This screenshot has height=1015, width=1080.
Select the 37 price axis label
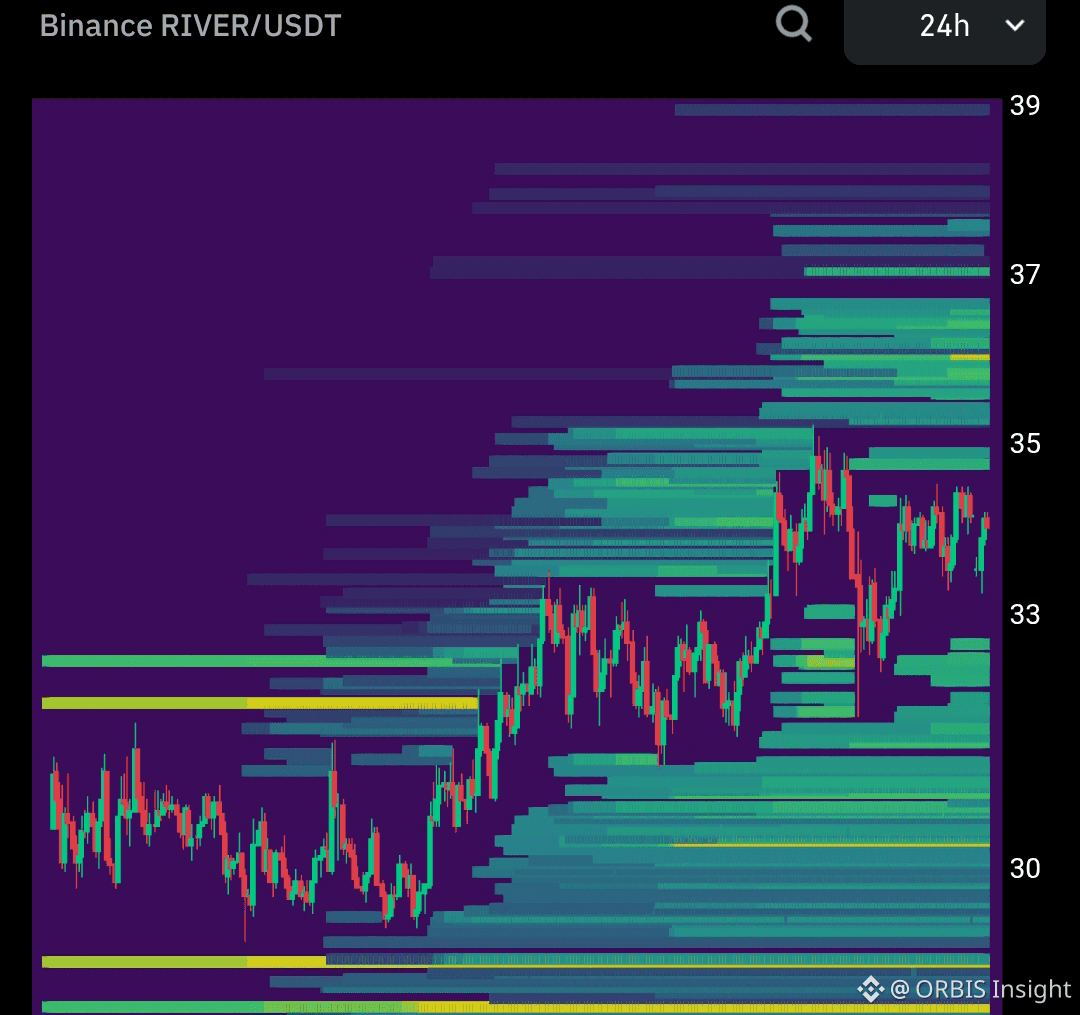click(x=1025, y=272)
